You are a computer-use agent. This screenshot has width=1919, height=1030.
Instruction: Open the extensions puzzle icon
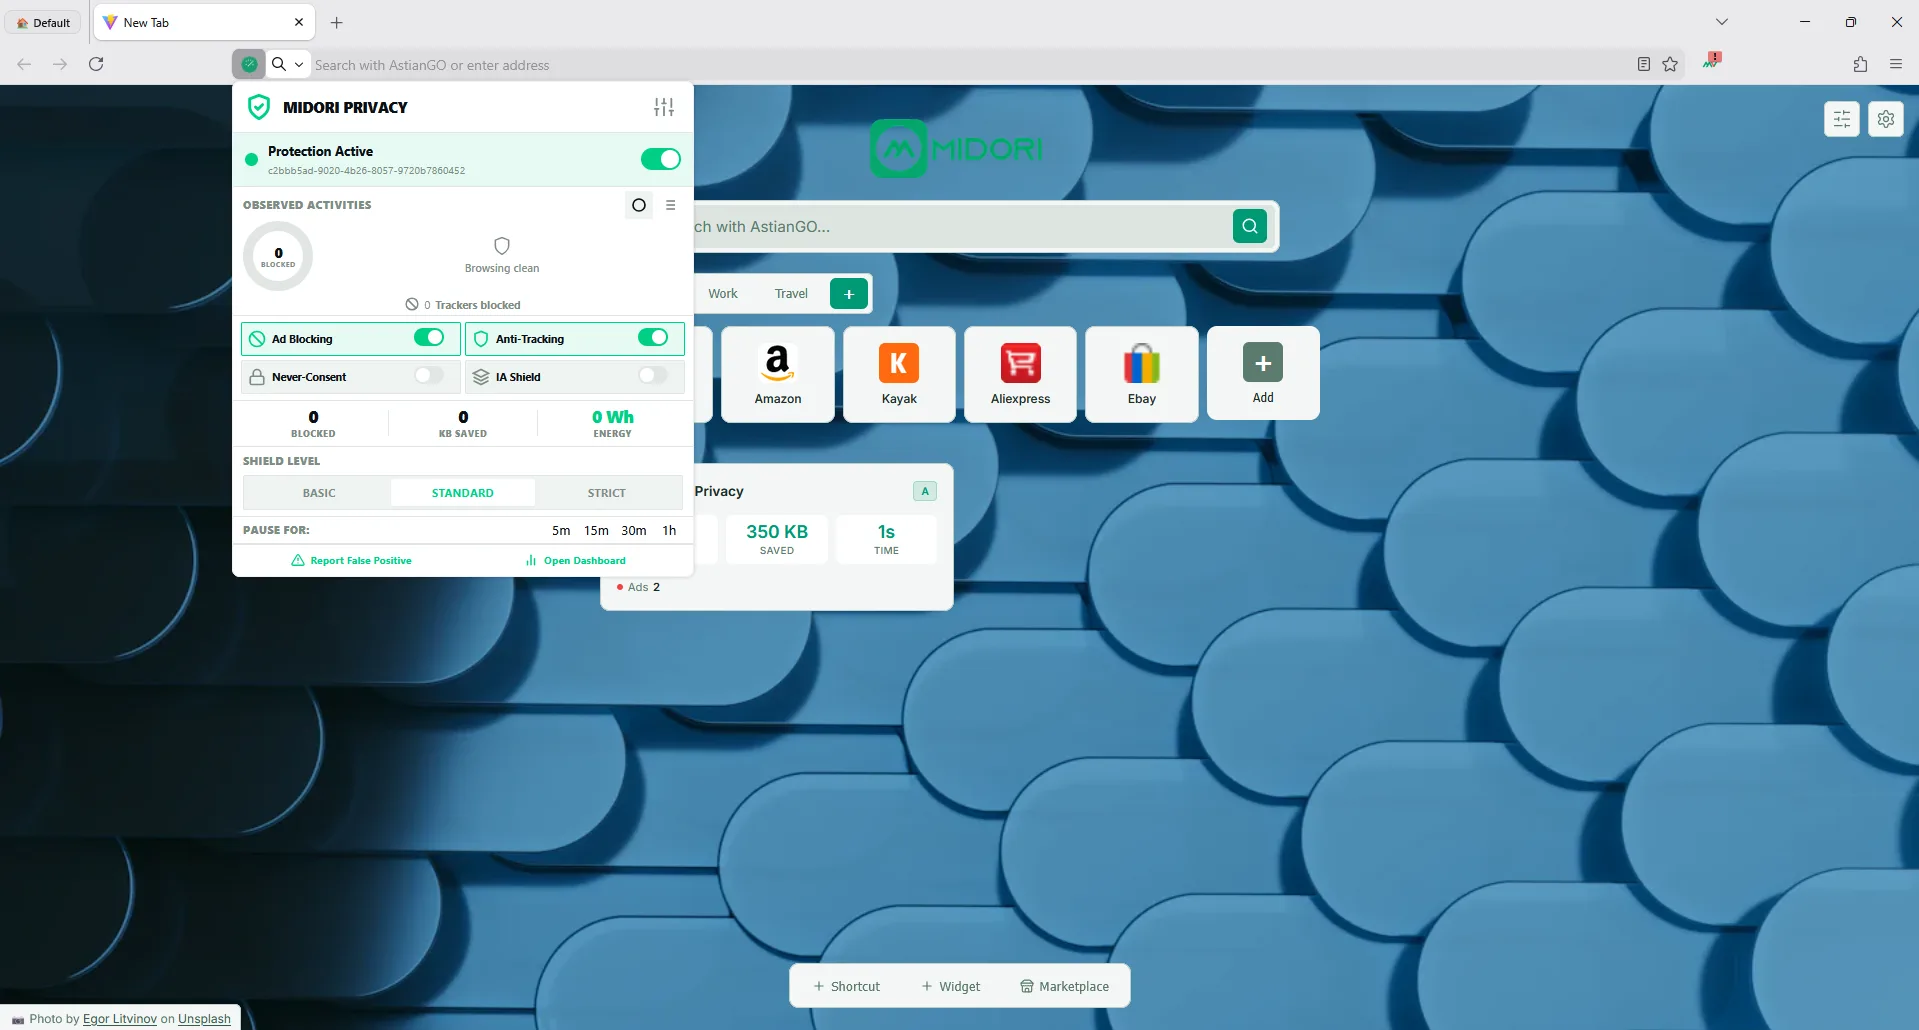(x=1860, y=64)
